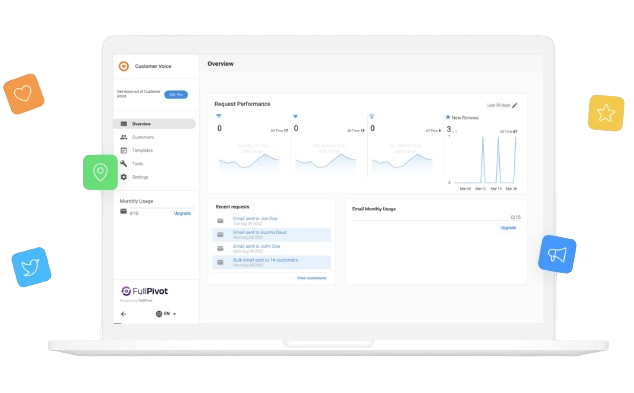
Task: Click the Get Pro button
Action: click(x=176, y=95)
